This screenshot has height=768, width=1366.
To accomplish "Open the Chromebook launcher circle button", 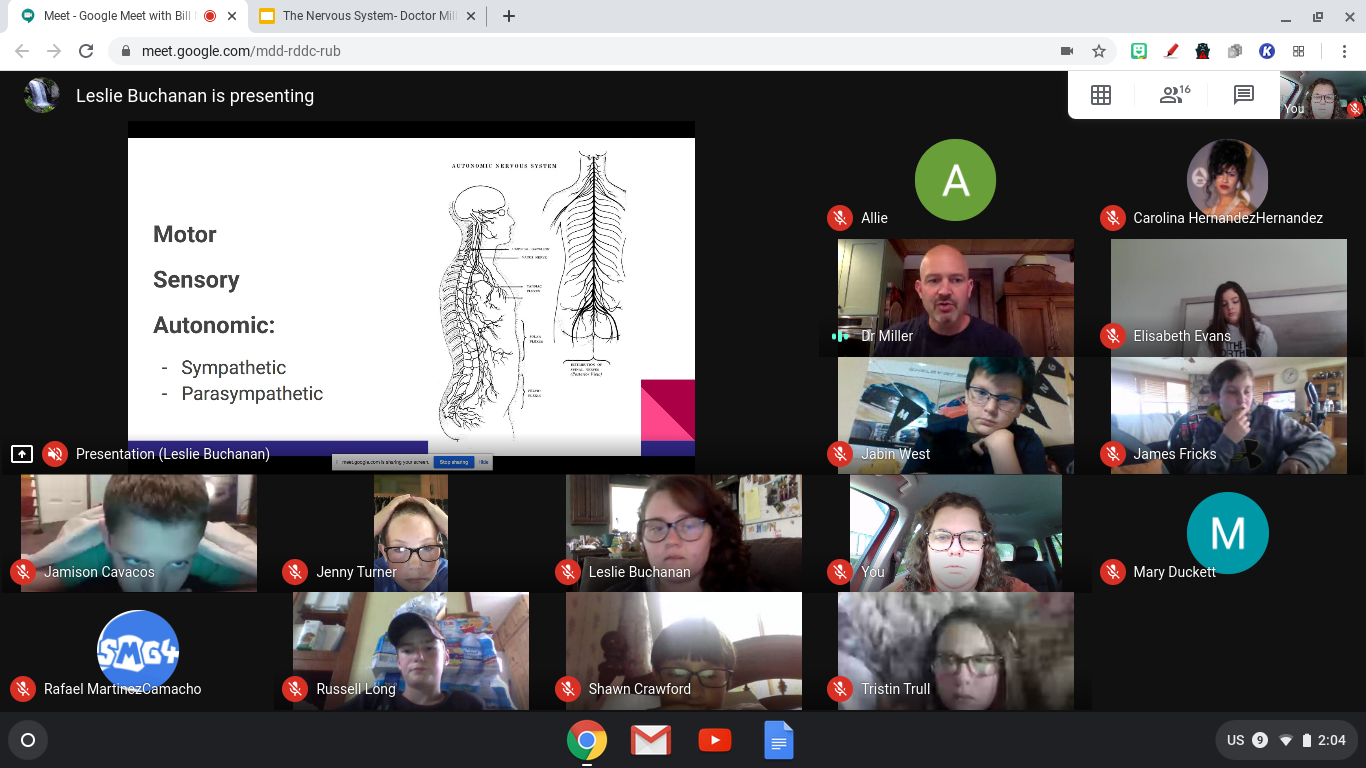I will 28,740.
